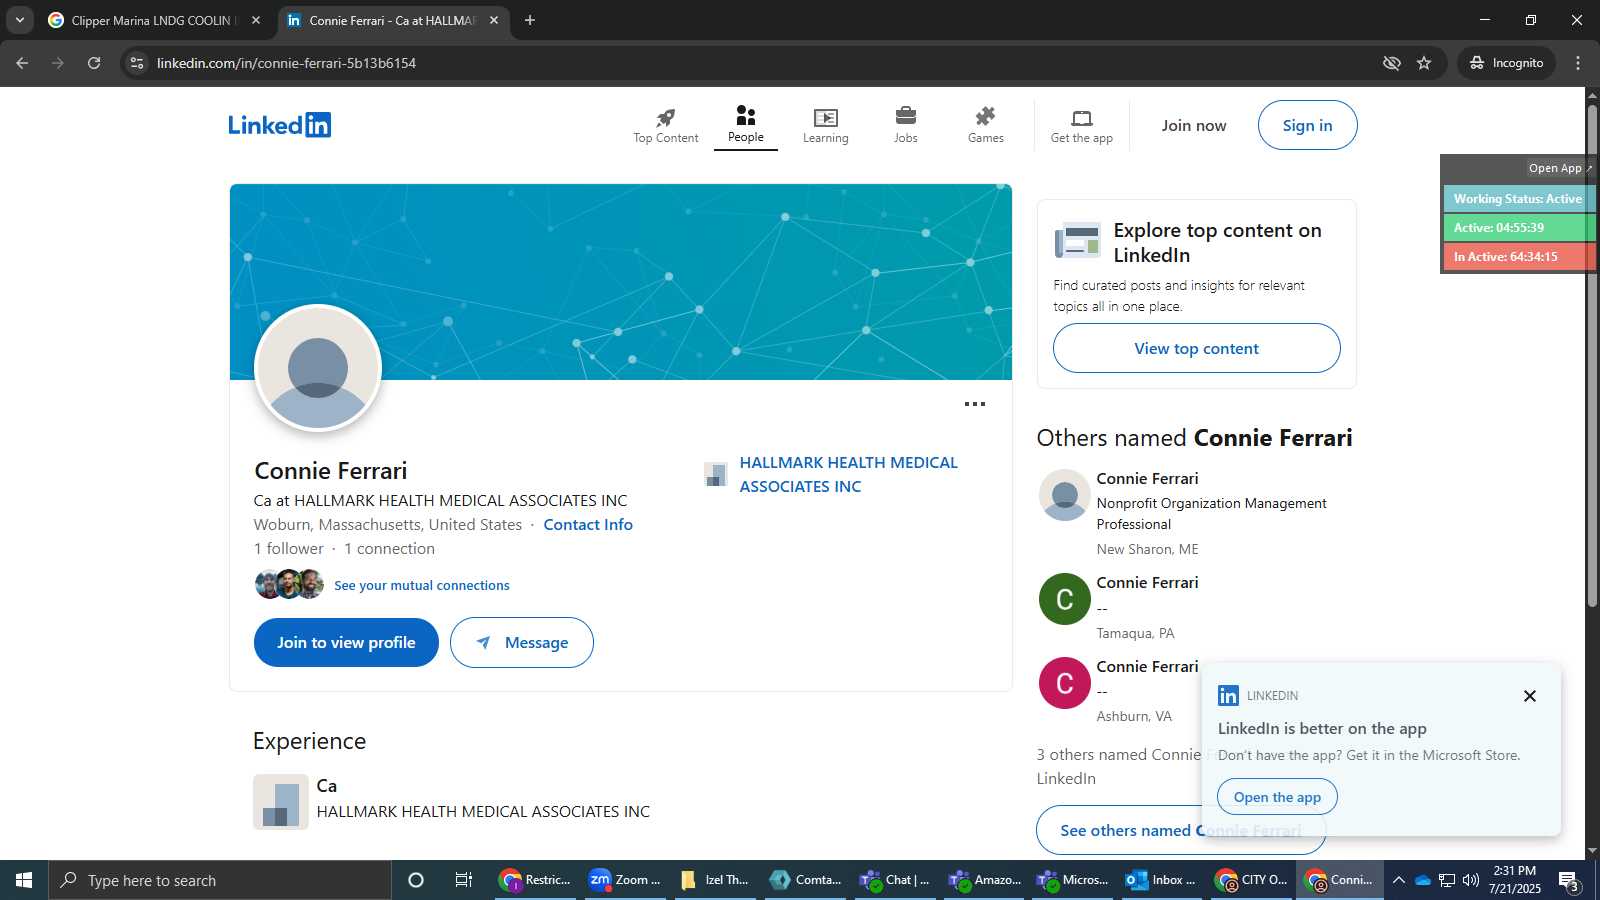Open Teams Chat taskbar item

(x=895, y=880)
